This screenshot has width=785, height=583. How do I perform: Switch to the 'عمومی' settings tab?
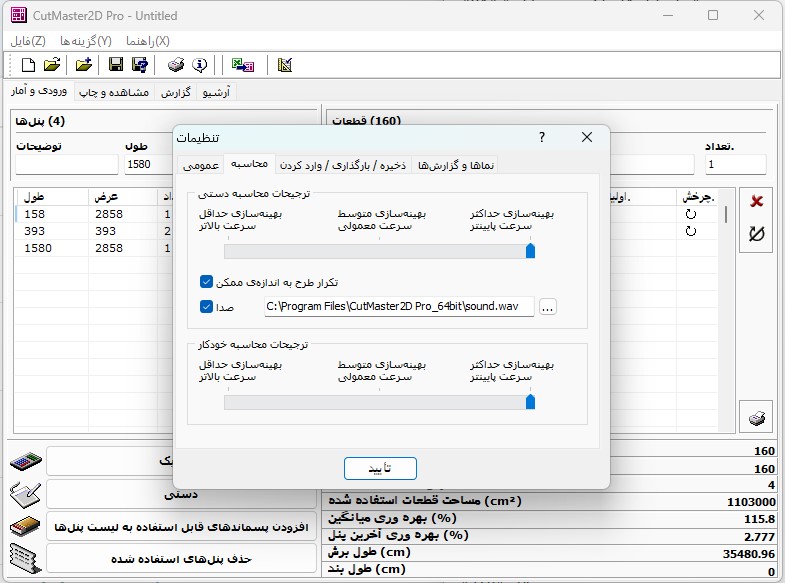point(200,165)
